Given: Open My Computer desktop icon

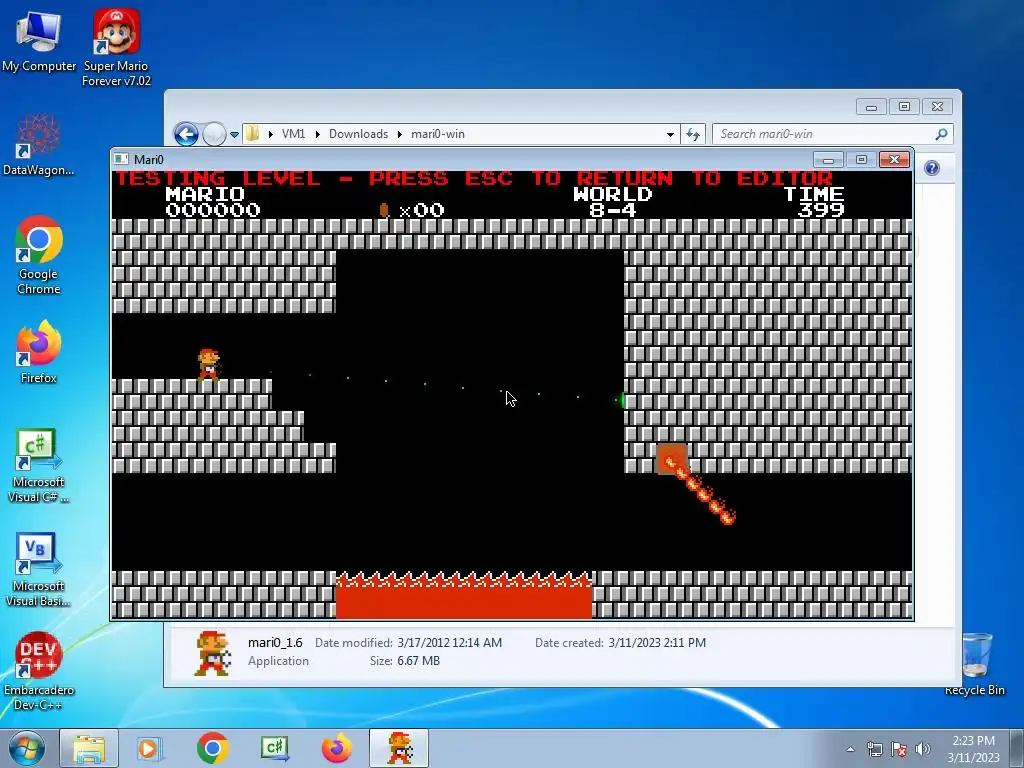Looking at the screenshot, I should [x=39, y=40].
